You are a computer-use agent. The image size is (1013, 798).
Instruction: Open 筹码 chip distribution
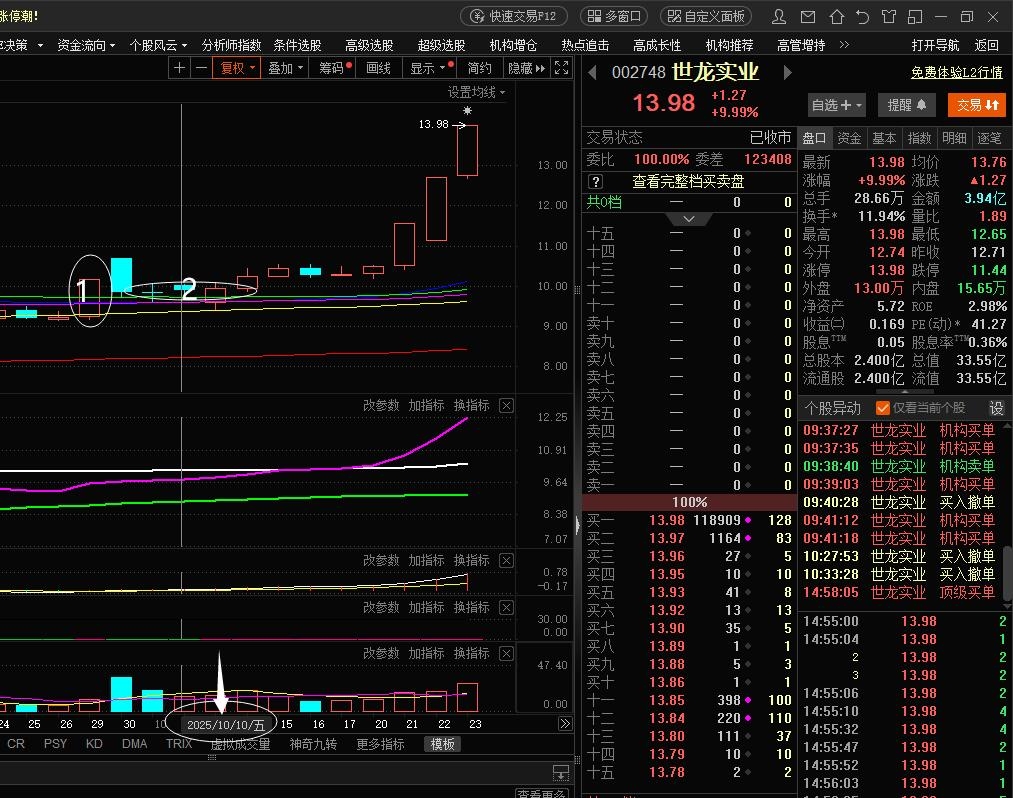[x=331, y=68]
